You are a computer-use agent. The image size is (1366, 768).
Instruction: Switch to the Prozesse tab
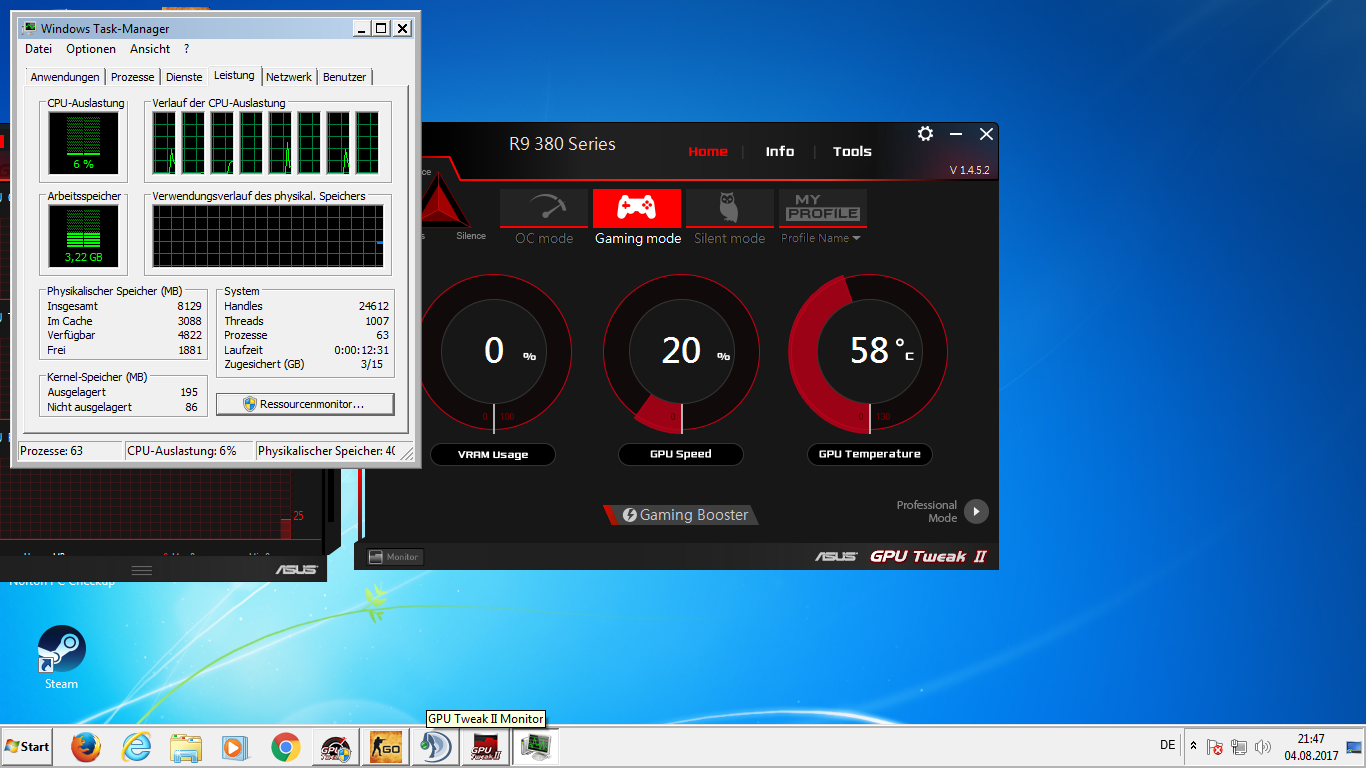133,77
